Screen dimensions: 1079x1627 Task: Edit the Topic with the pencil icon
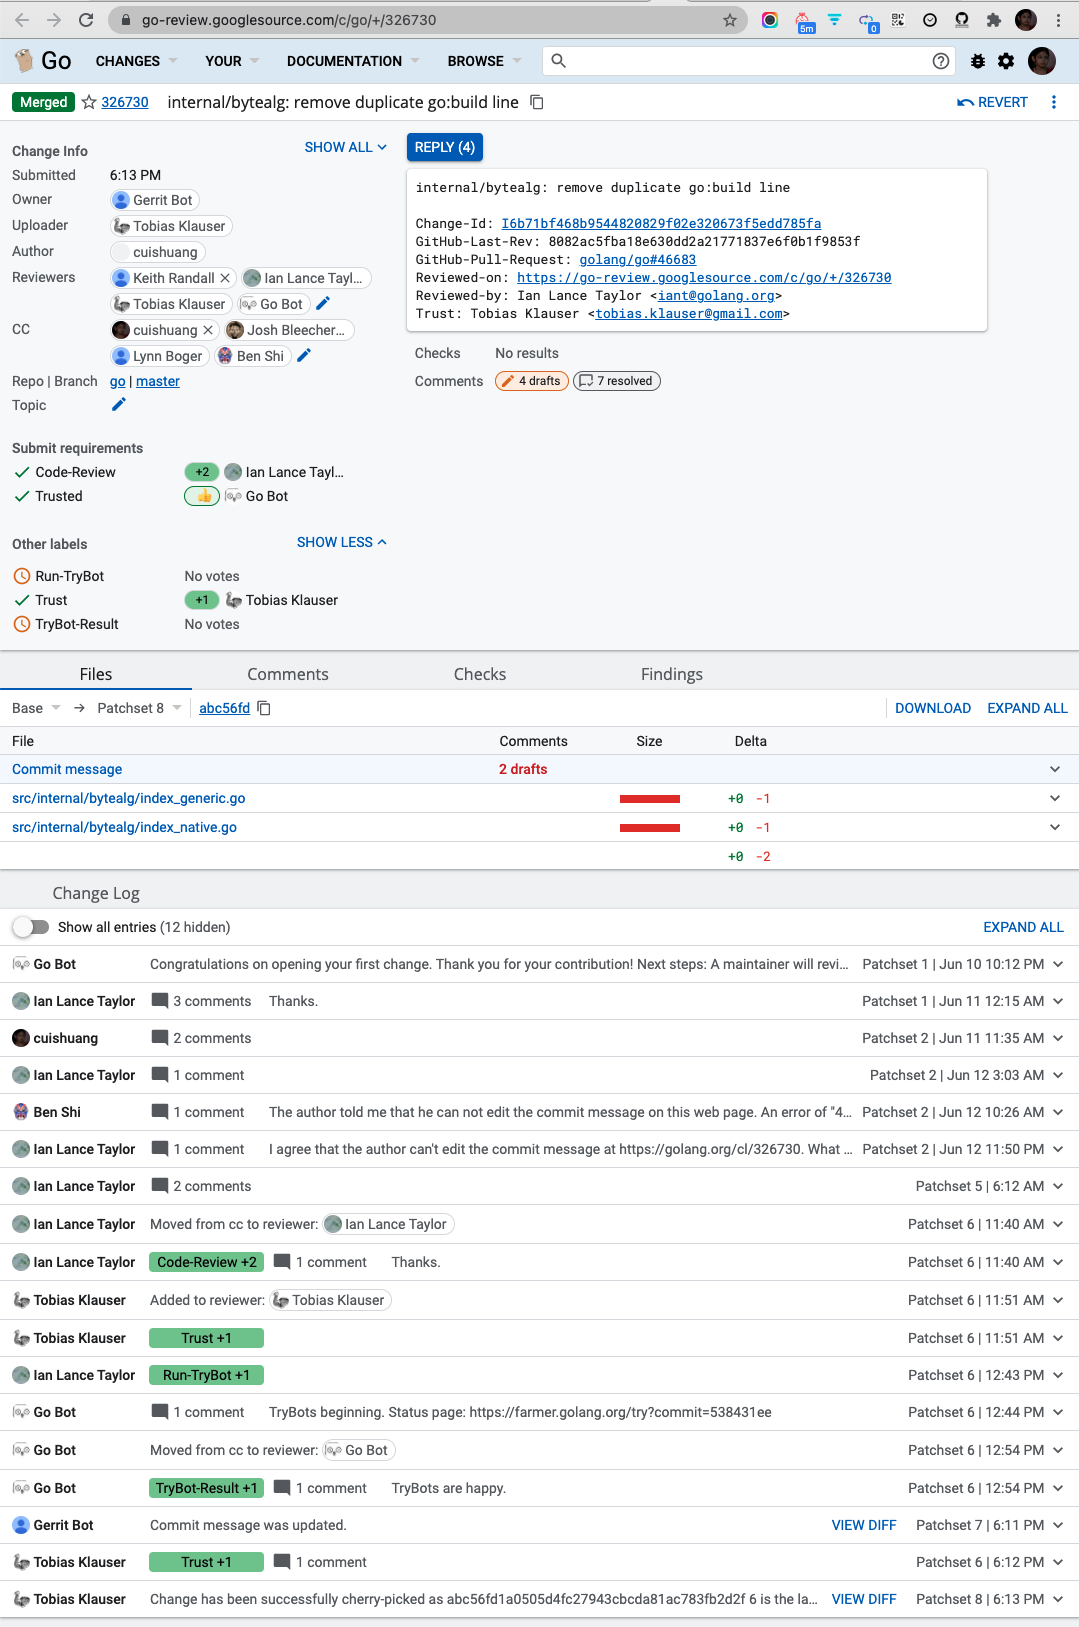coord(119,405)
